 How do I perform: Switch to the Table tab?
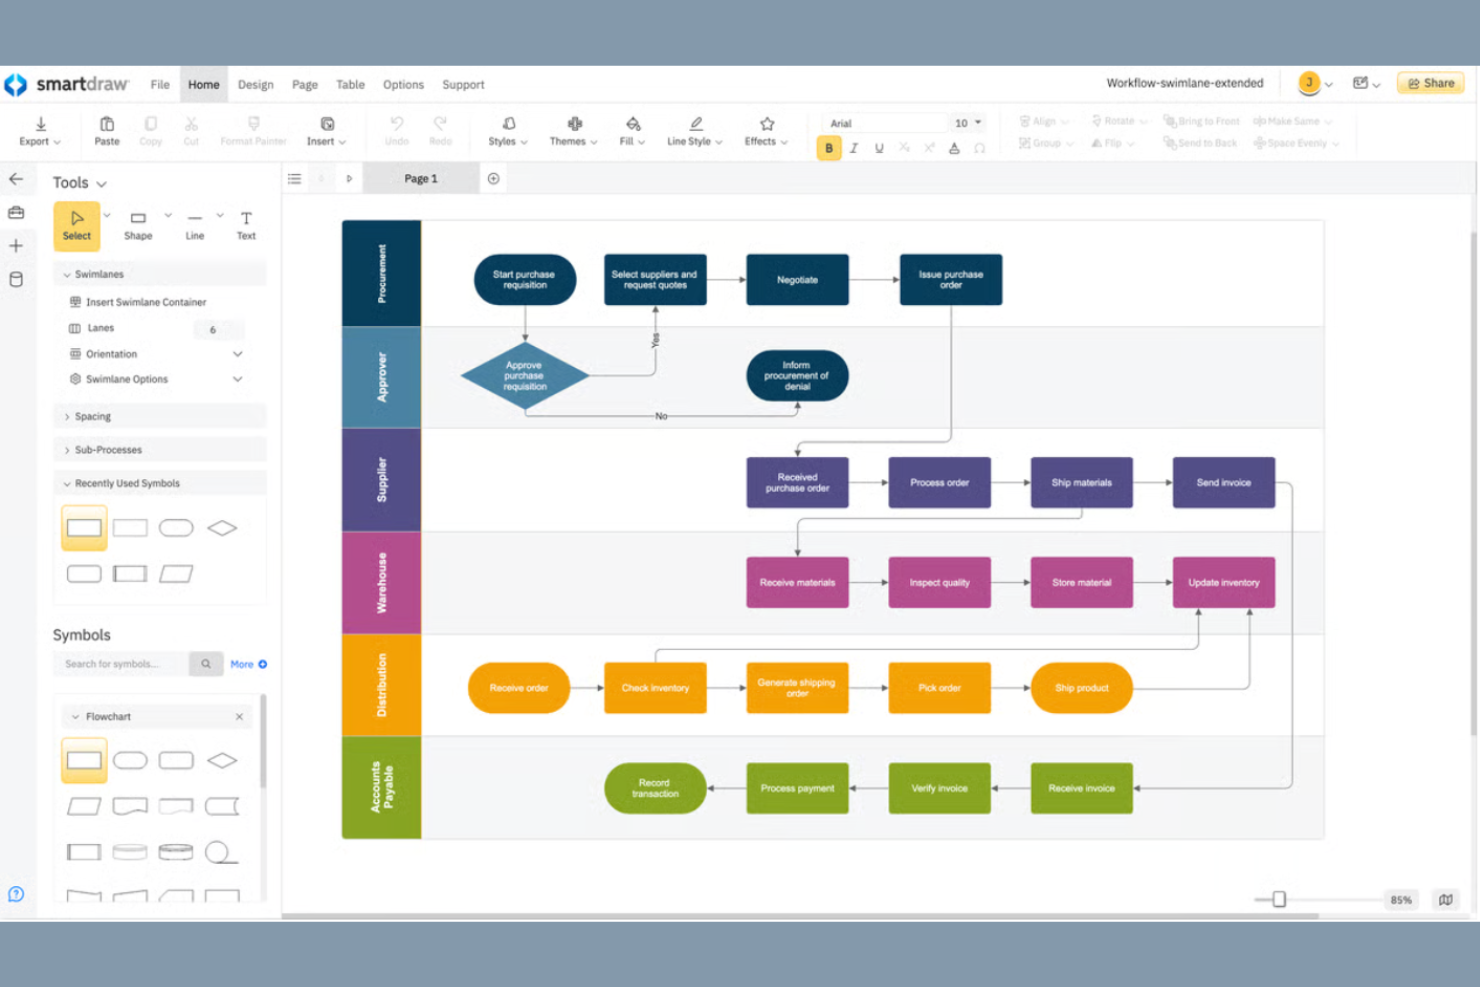(x=350, y=85)
